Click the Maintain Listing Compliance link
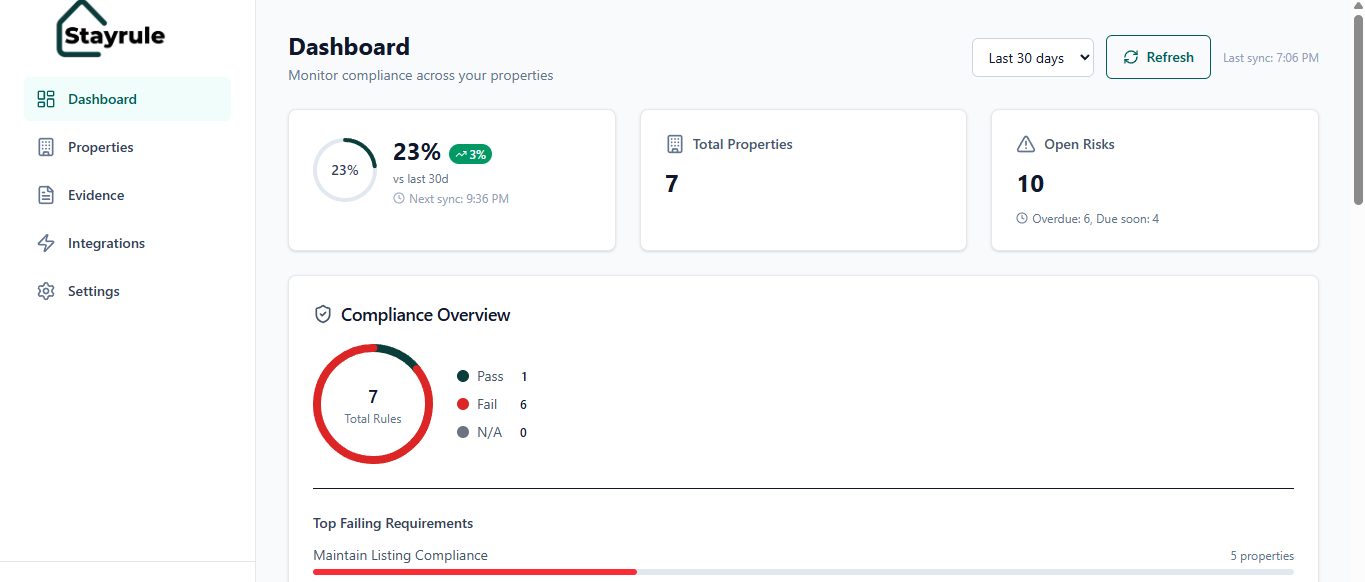 (400, 555)
